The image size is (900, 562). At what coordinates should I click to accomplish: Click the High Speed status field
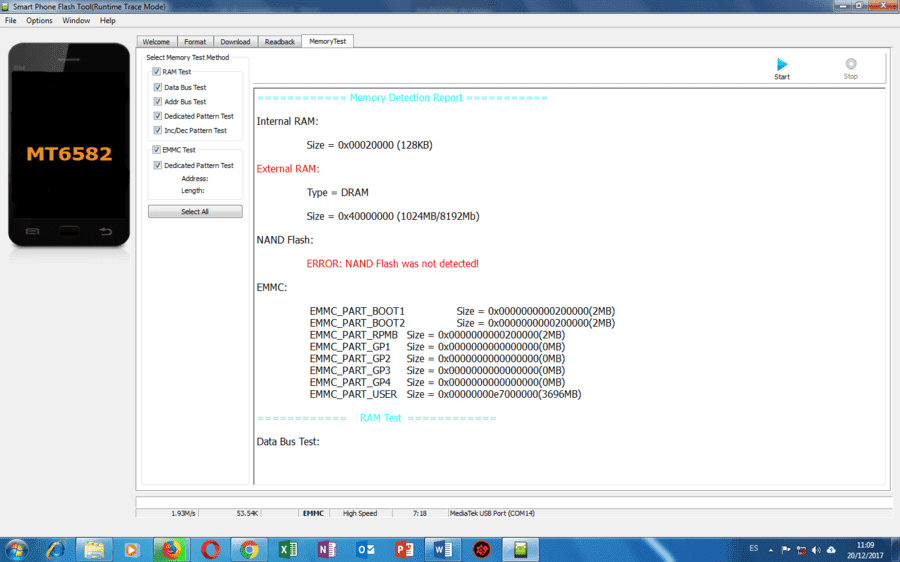click(x=360, y=513)
